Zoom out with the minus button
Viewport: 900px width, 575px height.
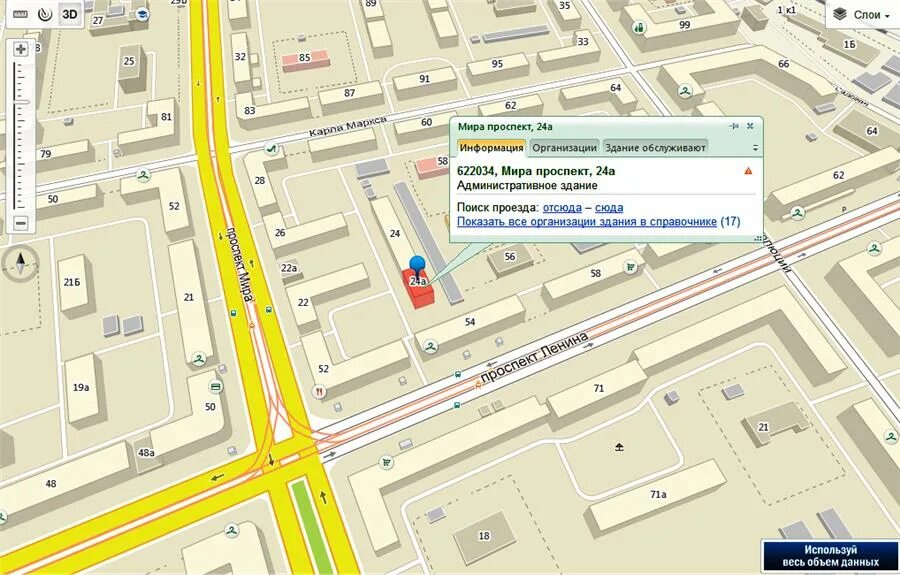(x=21, y=223)
